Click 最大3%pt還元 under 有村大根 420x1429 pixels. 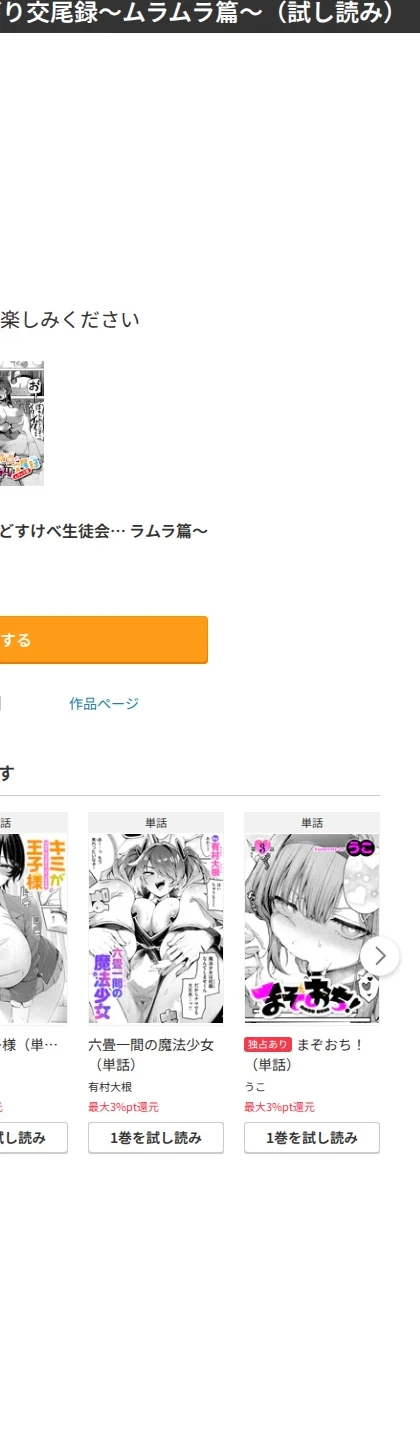pos(123,1107)
